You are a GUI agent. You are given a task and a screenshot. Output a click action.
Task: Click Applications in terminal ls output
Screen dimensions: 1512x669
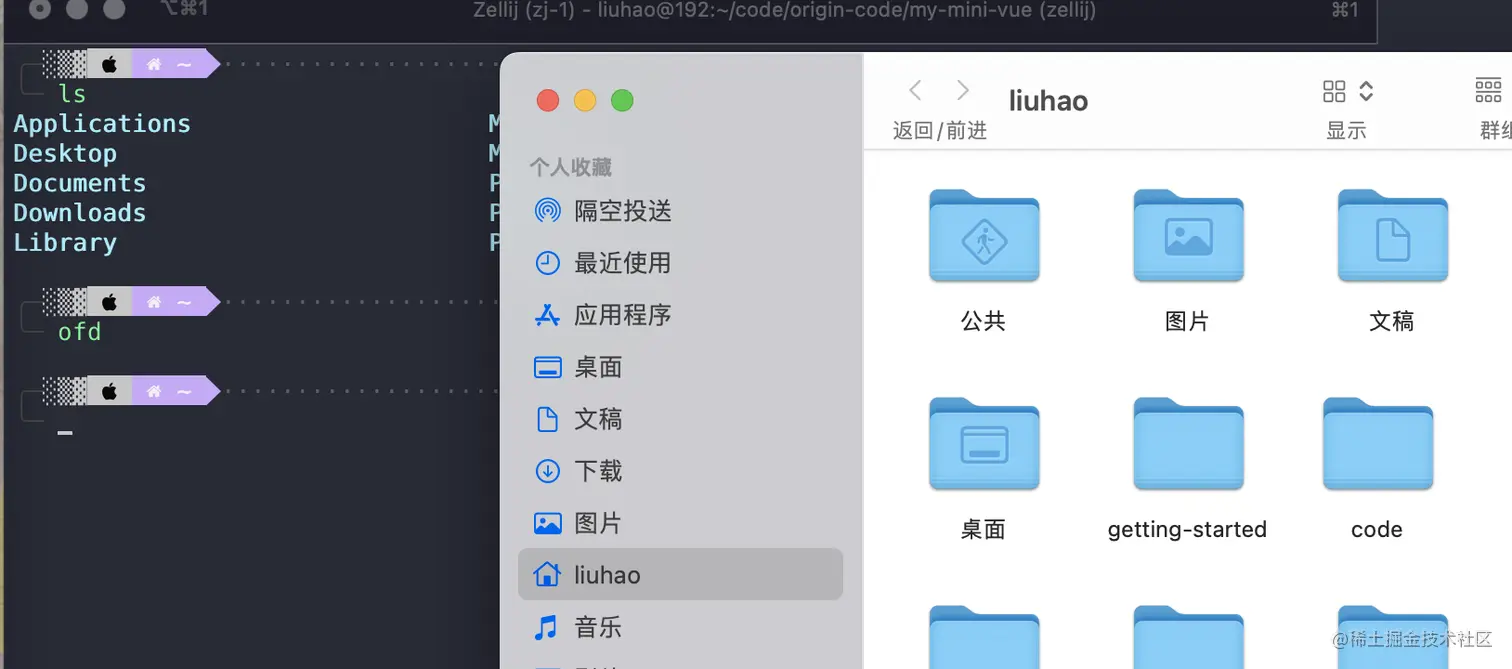[102, 124]
